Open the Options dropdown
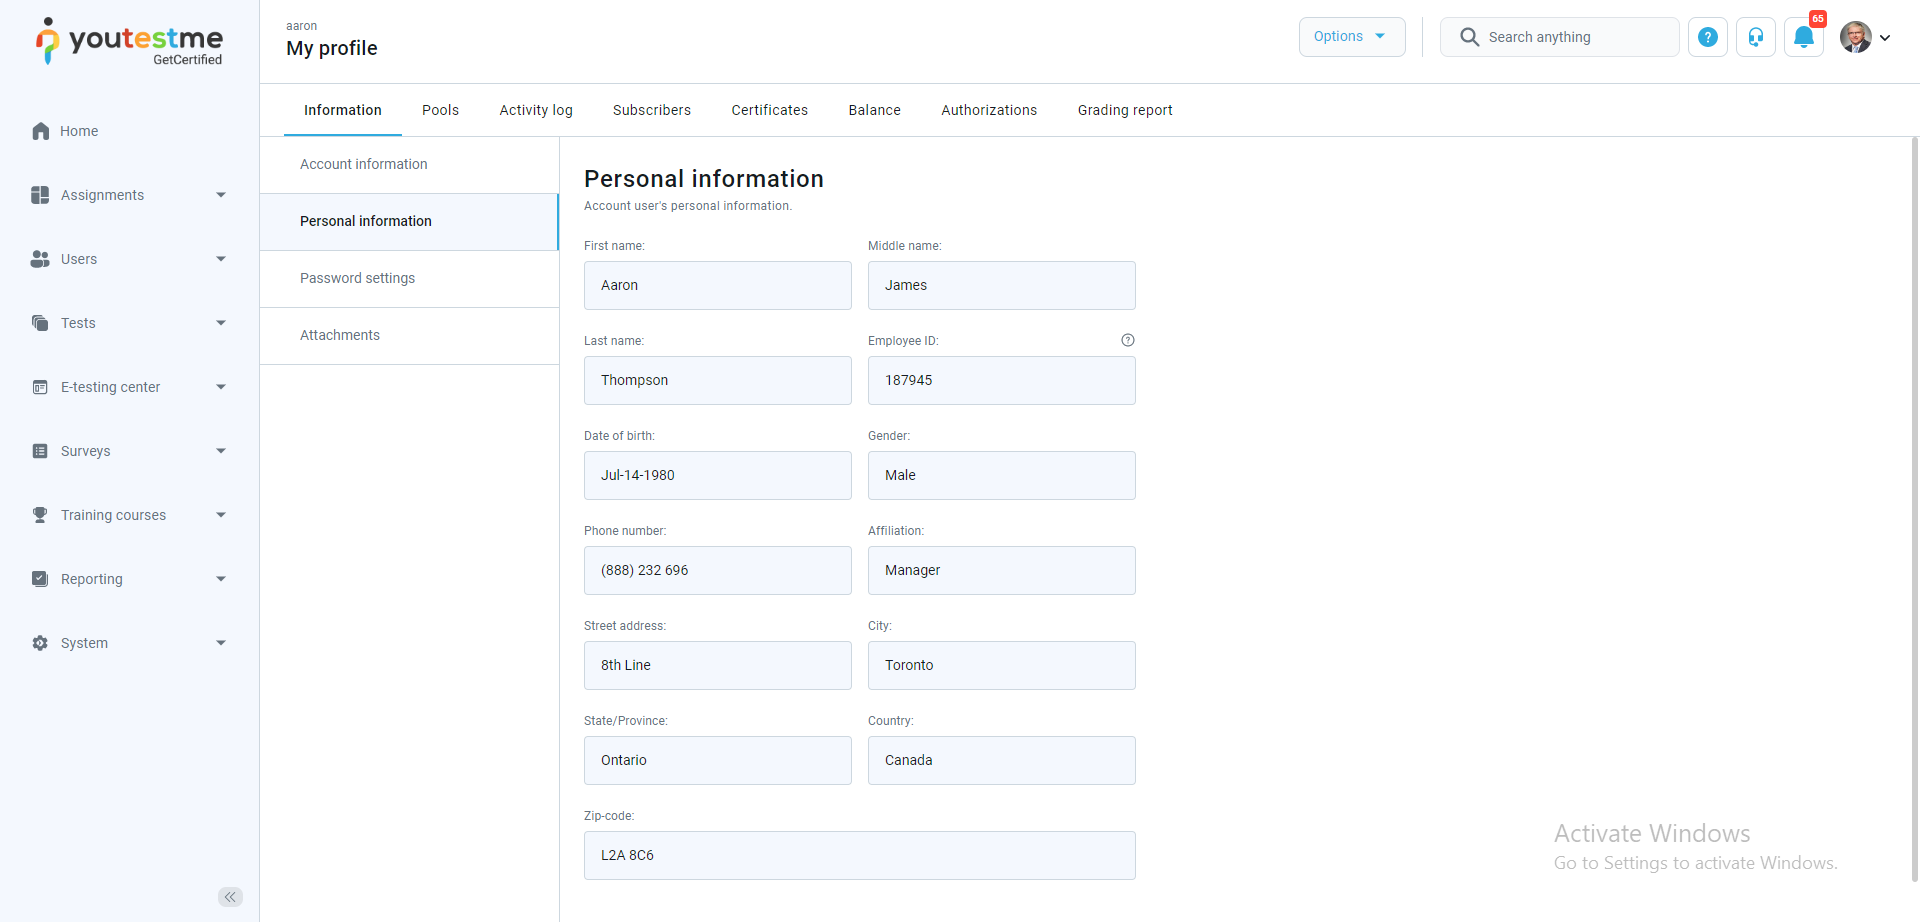Viewport: 1920px width, 922px height. (1351, 37)
